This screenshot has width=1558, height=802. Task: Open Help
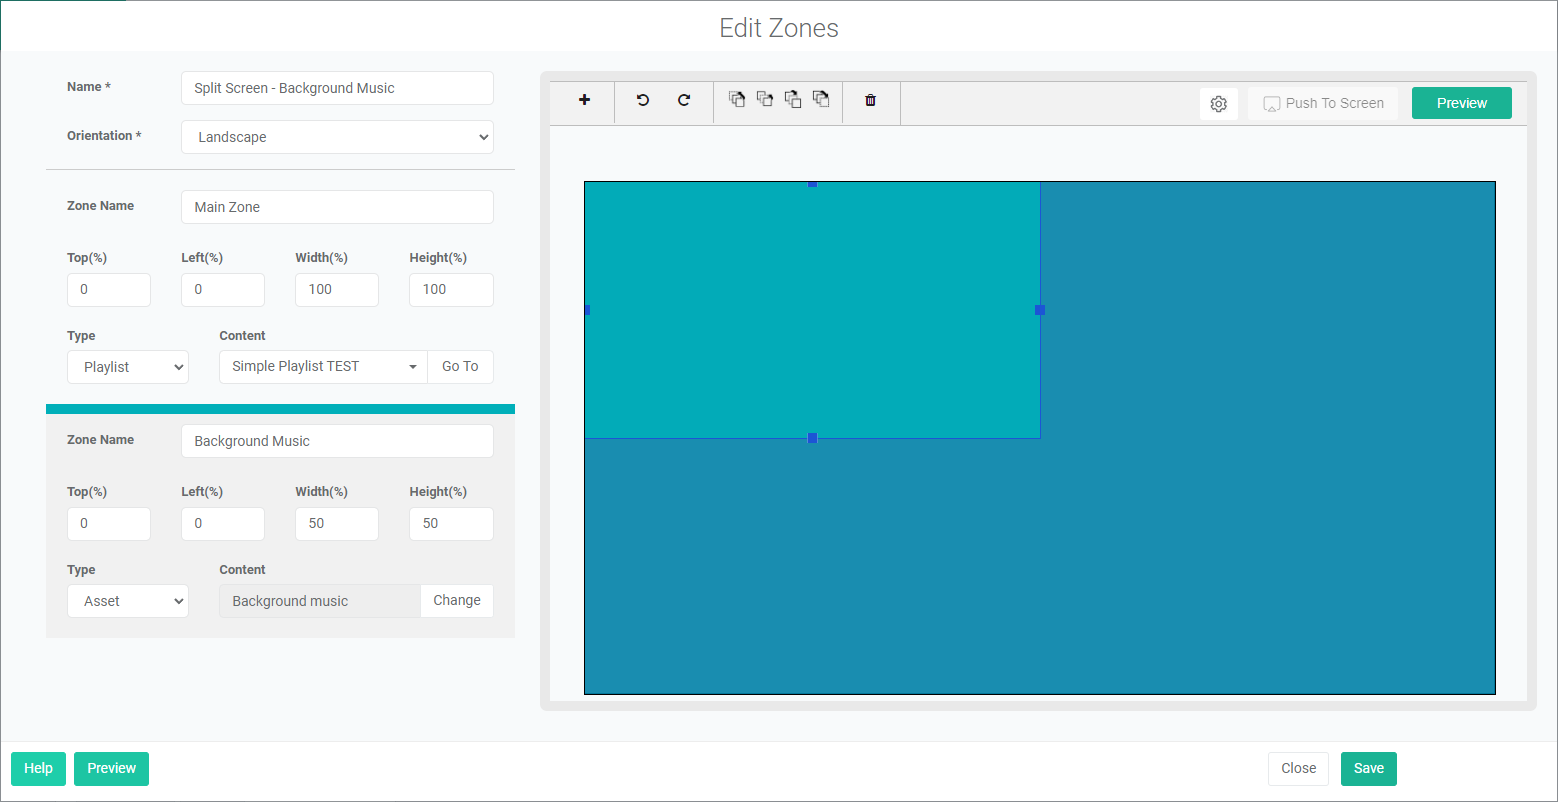[38, 768]
